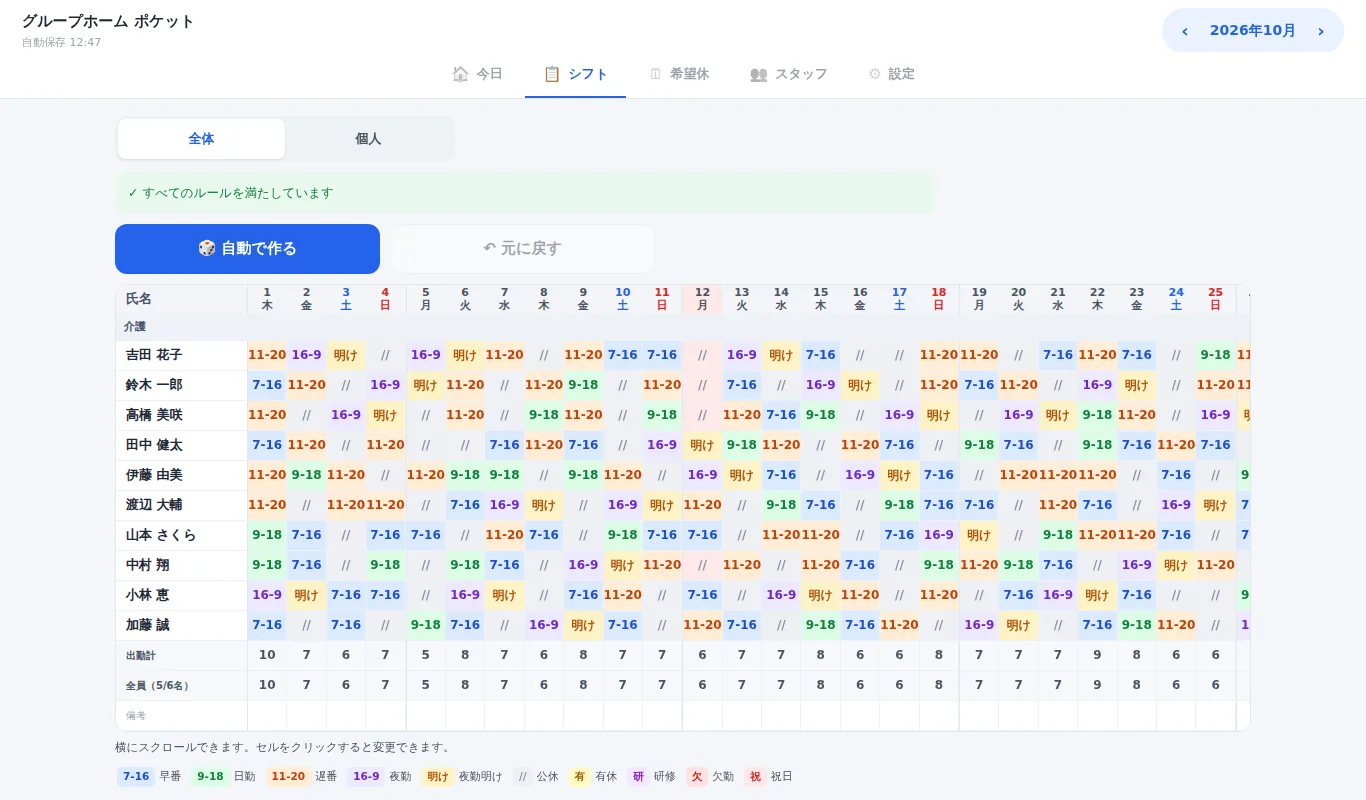The height and width of the screenshot is (800, 1366).
Task: Click the 2026年10月 month label
Action: [x=1252, y=31]
